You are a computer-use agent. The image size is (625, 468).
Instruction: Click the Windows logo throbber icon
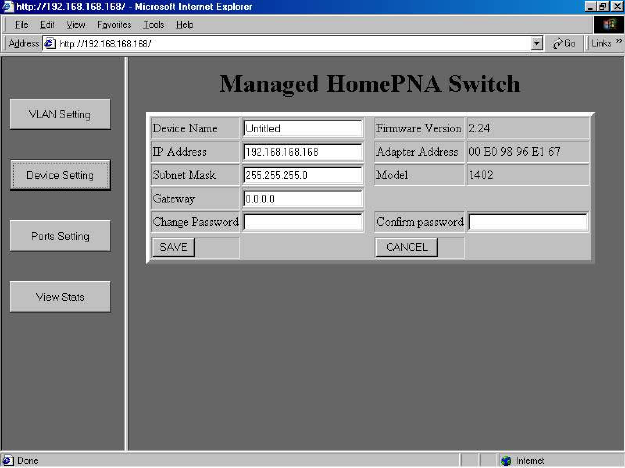click(607, 24)
